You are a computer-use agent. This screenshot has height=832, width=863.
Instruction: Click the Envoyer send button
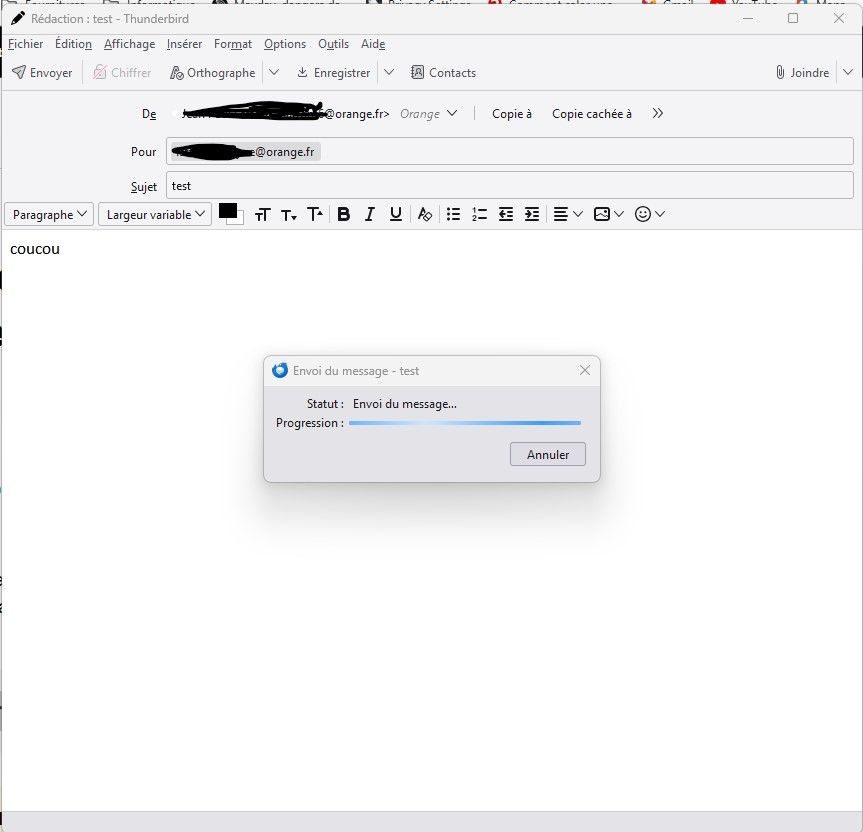42,73
